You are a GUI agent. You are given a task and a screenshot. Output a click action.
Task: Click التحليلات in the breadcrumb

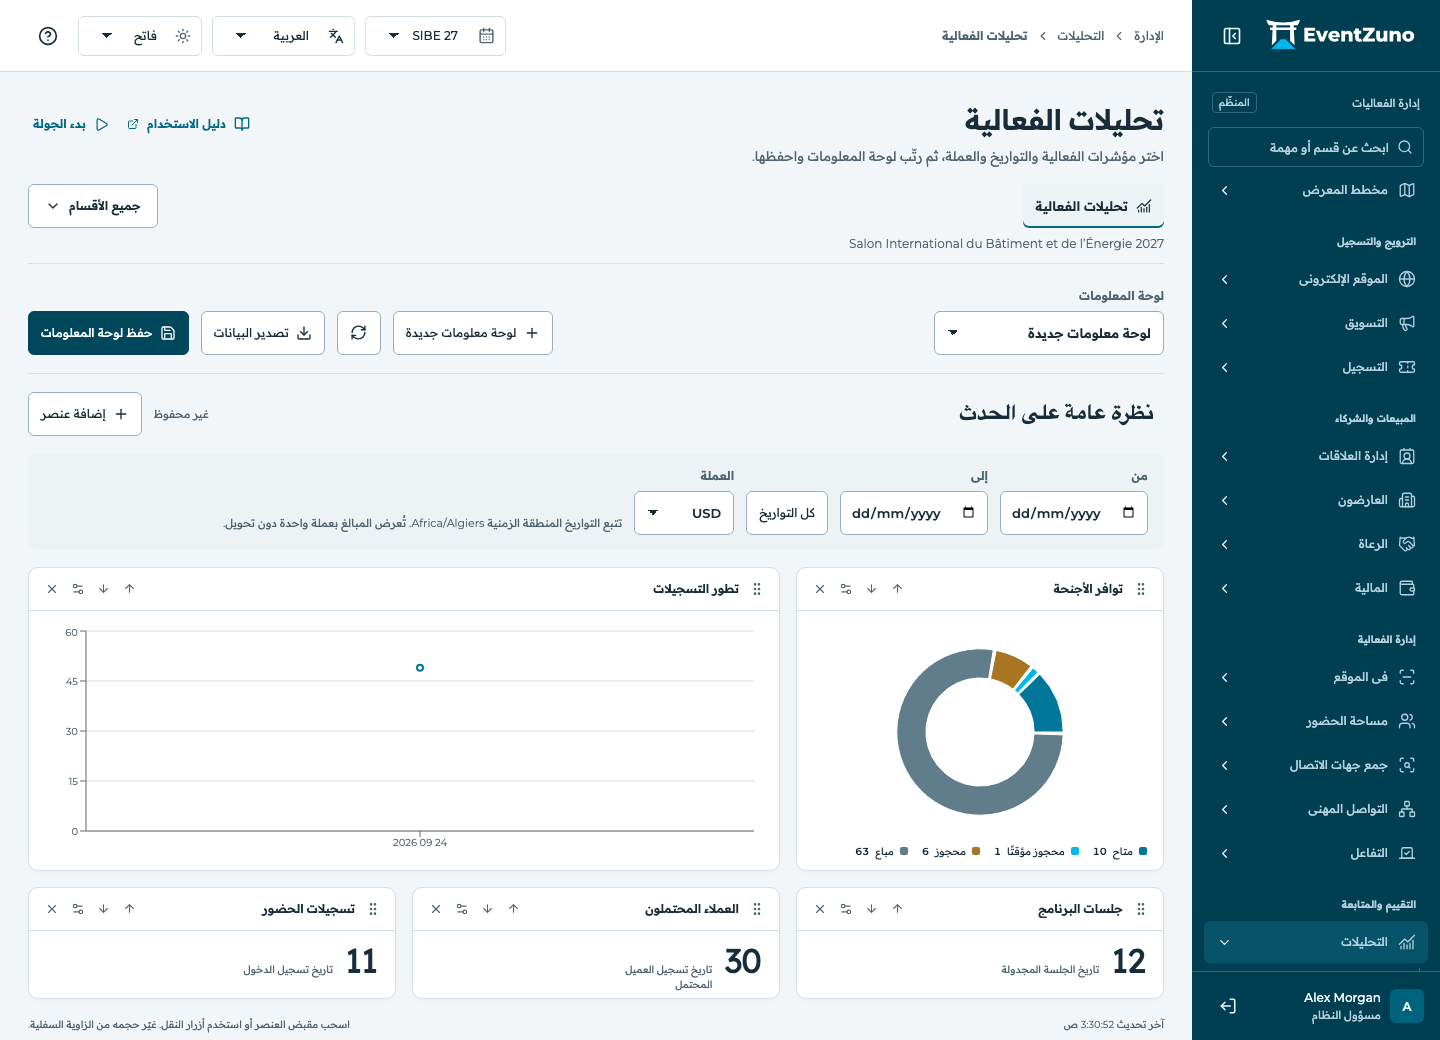coord(1081,36)
